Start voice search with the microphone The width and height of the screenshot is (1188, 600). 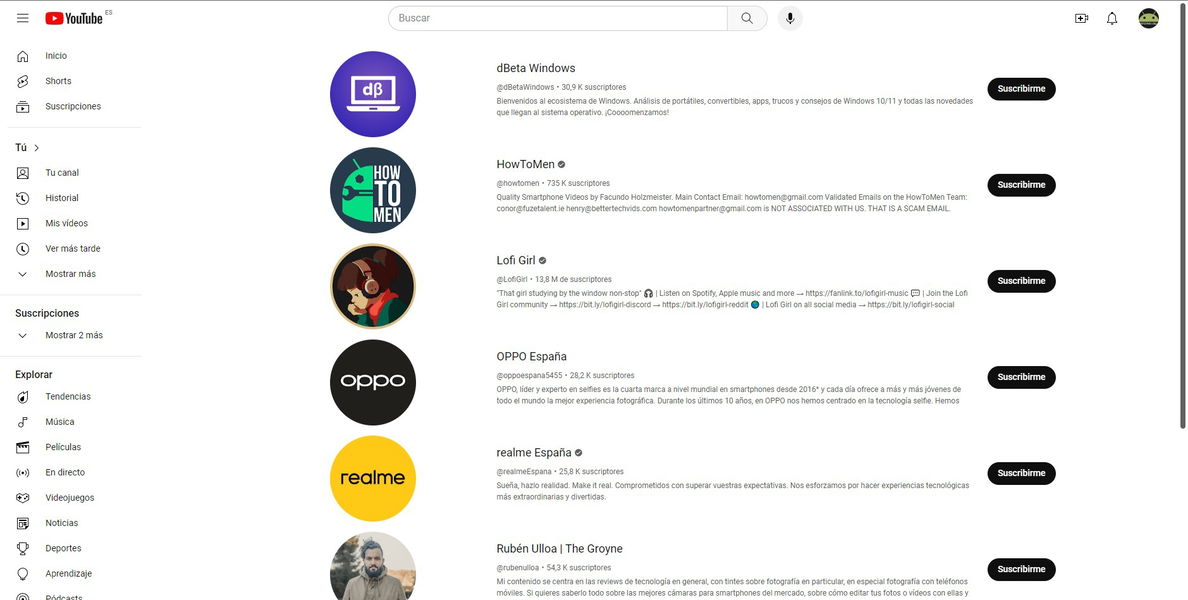790,18
